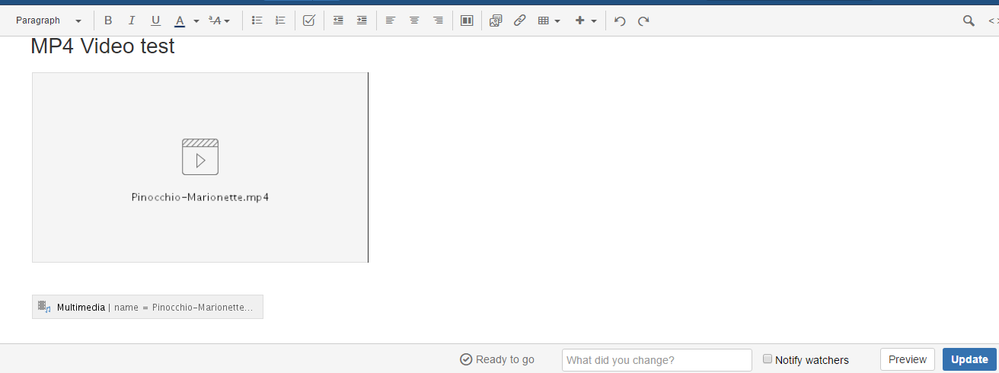Insert a task list checkbox
The image size is (999, 373).
(x=309, y=20)
